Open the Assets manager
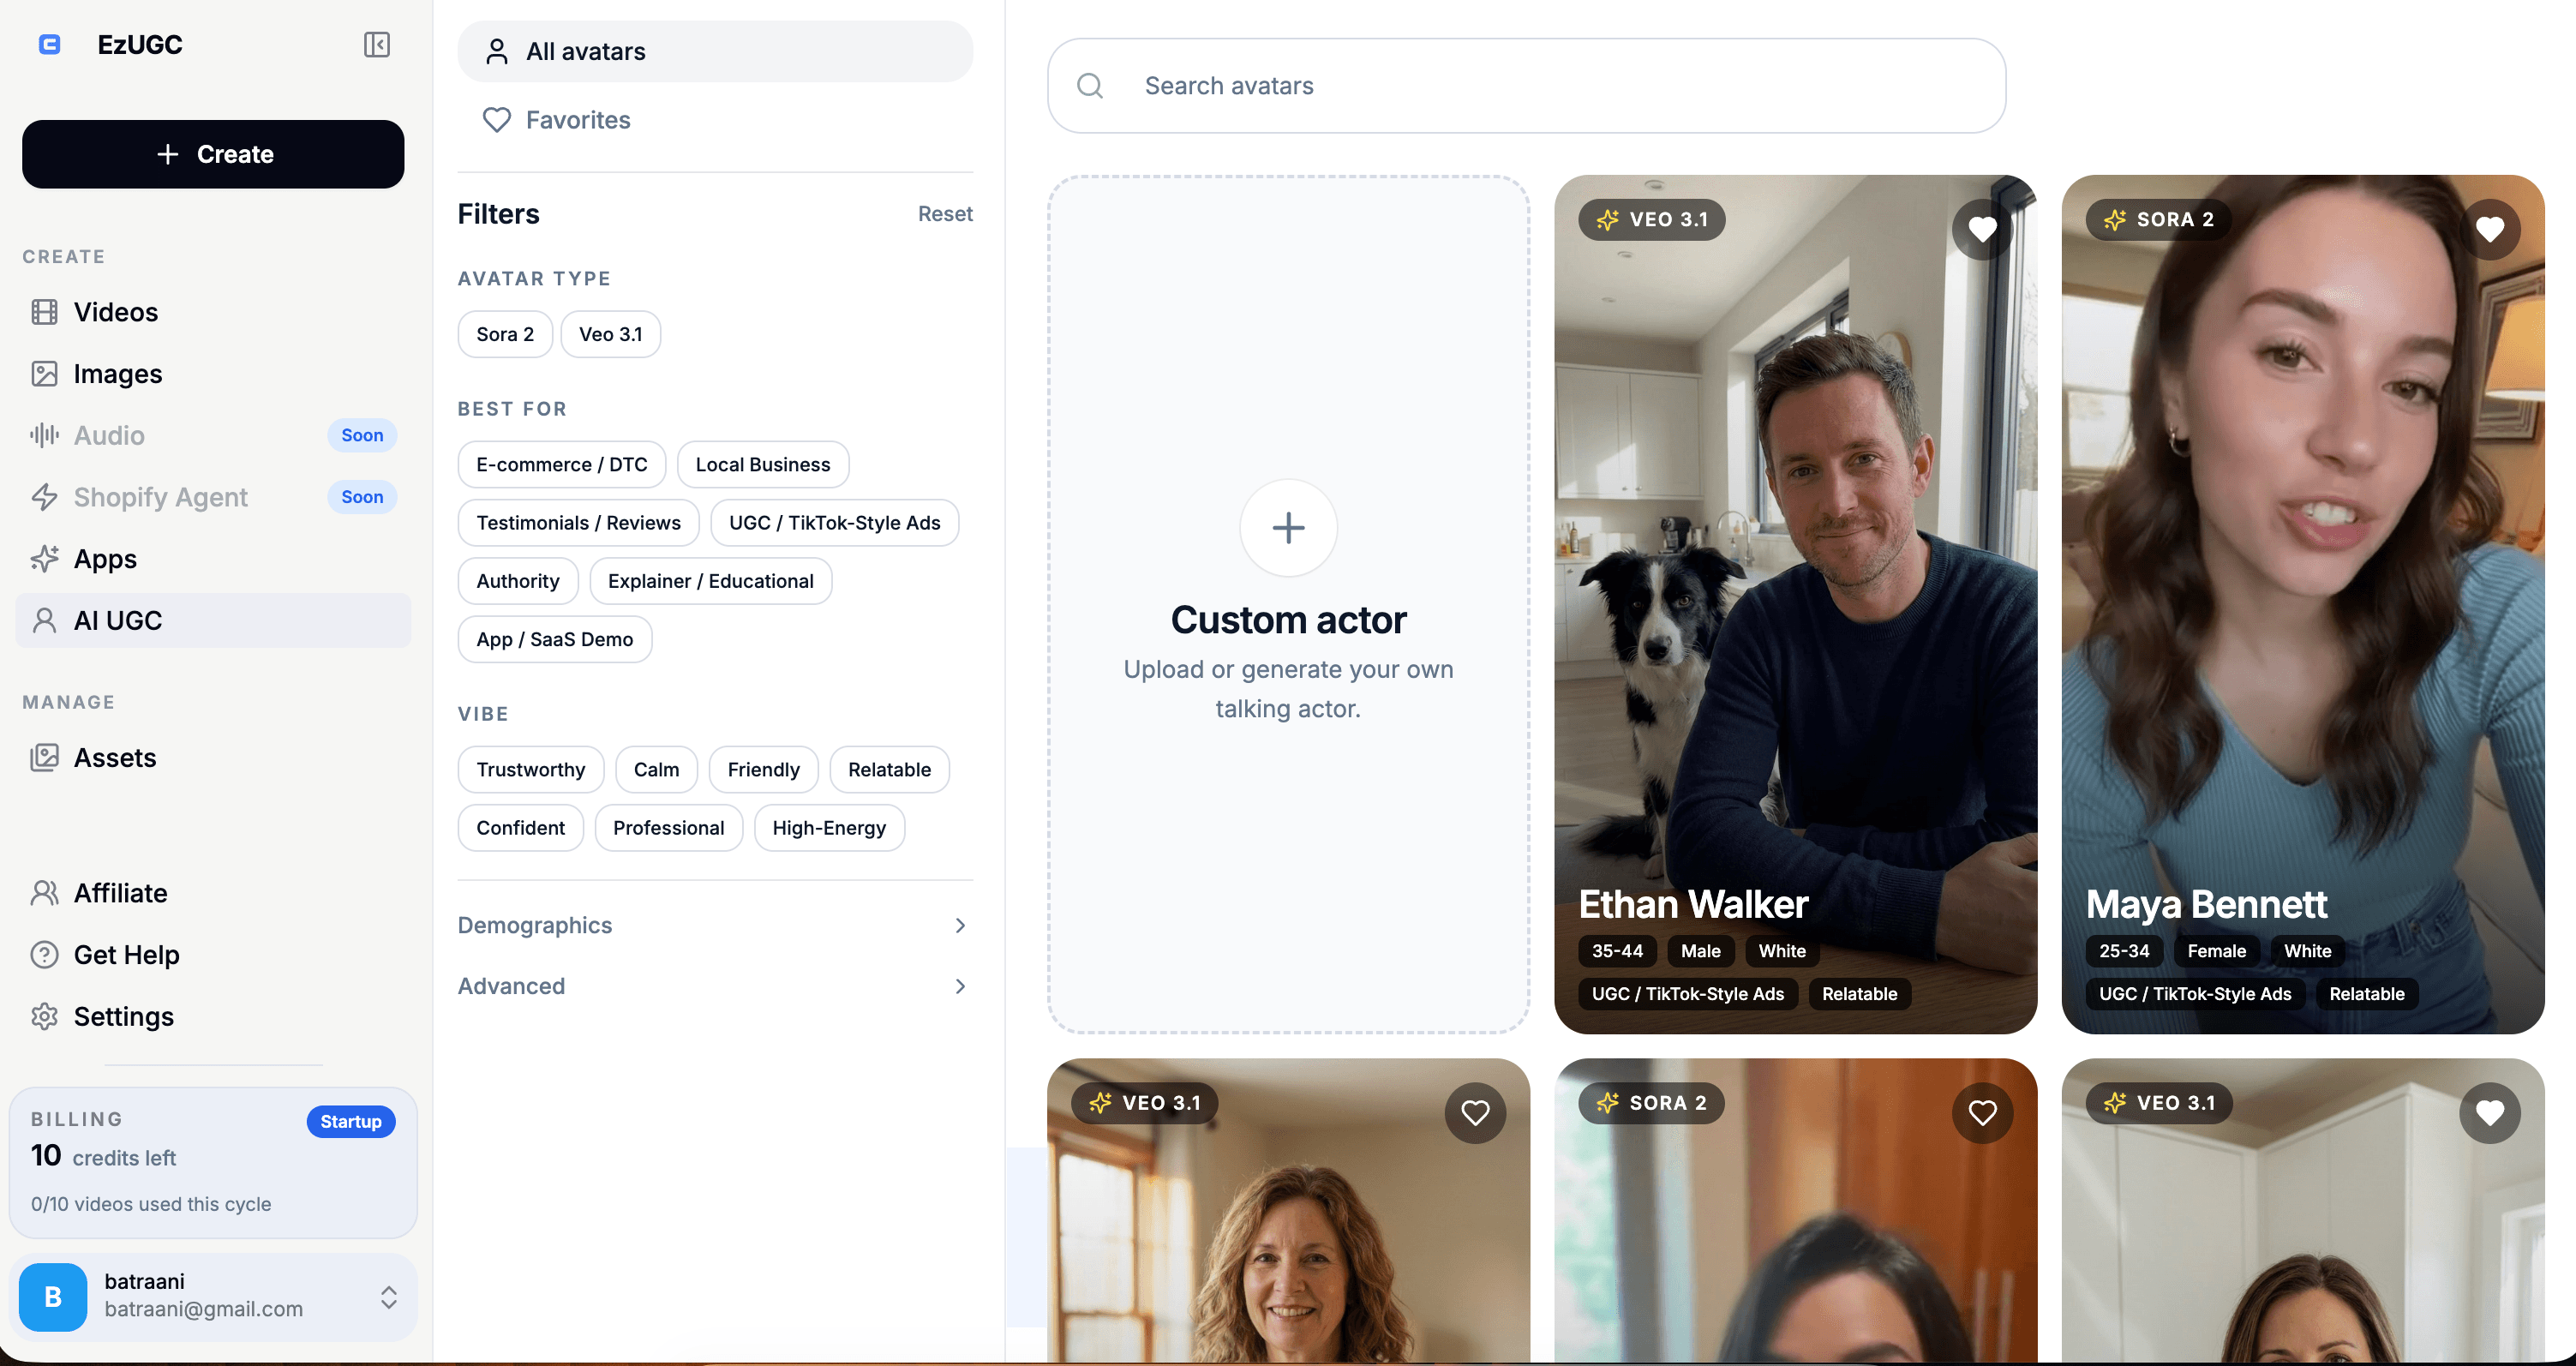 (x=114, y=758)
